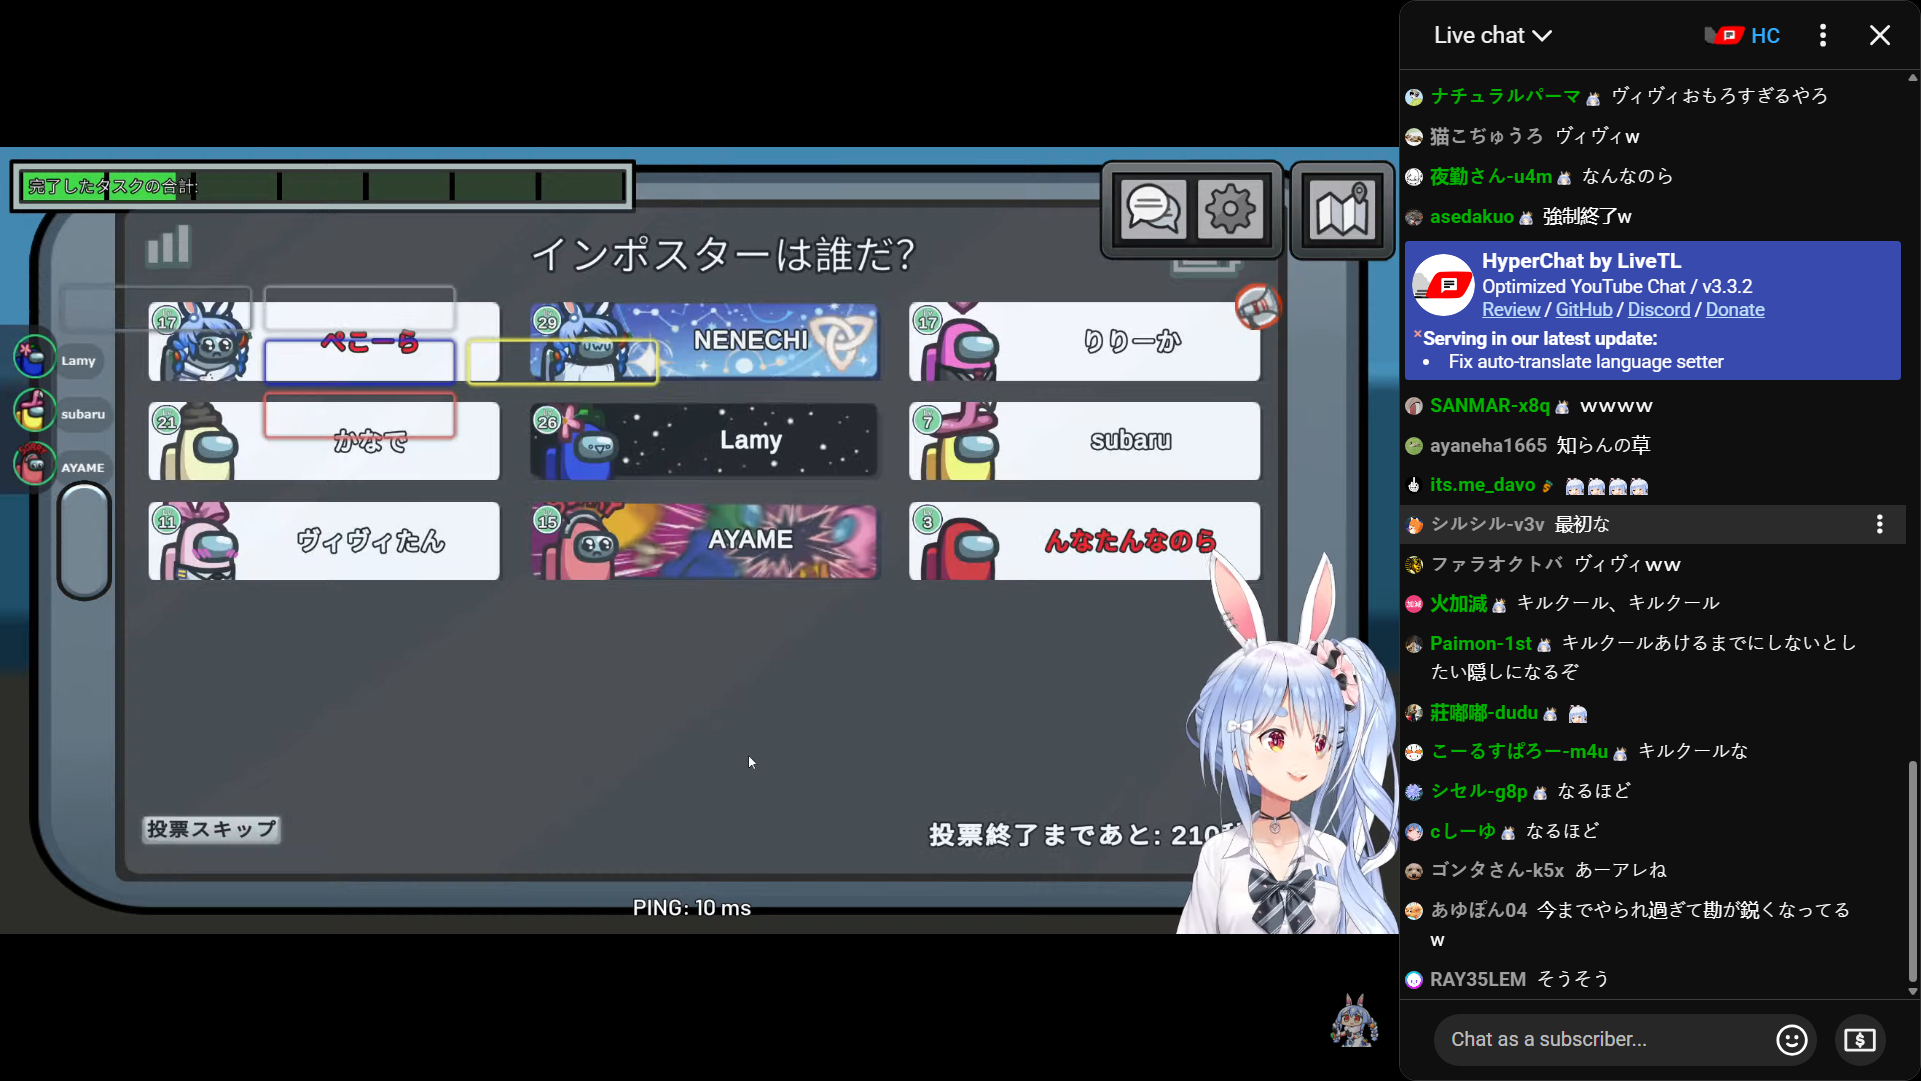Click the live chat scrollbar thumb

(x=1912, y=870)
